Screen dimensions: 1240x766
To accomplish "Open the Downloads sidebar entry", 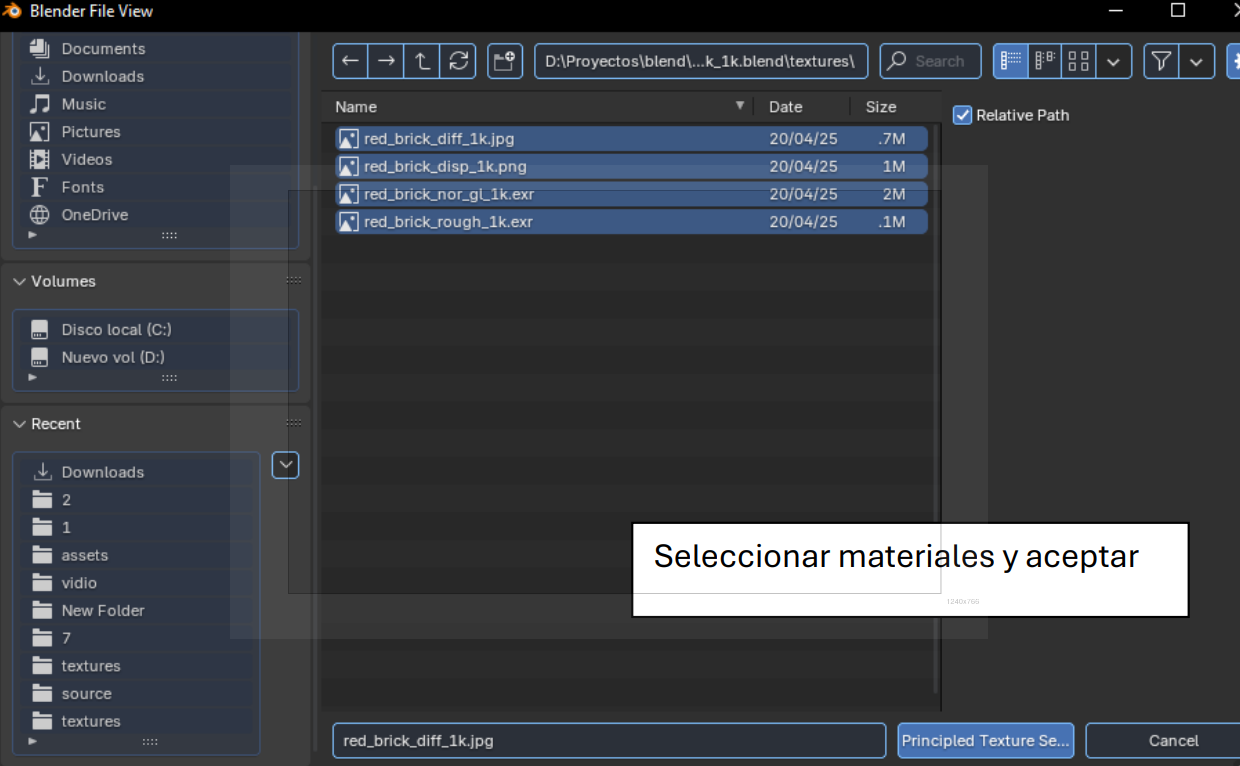I will (103, 76).
